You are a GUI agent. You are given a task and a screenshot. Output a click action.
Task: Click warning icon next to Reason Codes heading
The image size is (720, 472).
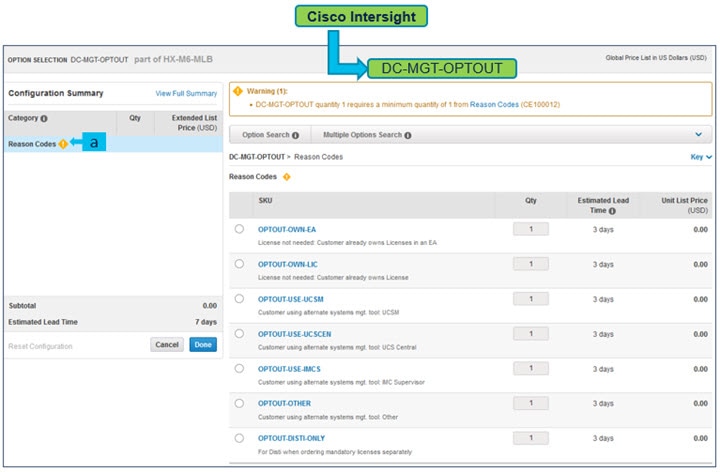(287, 177)
